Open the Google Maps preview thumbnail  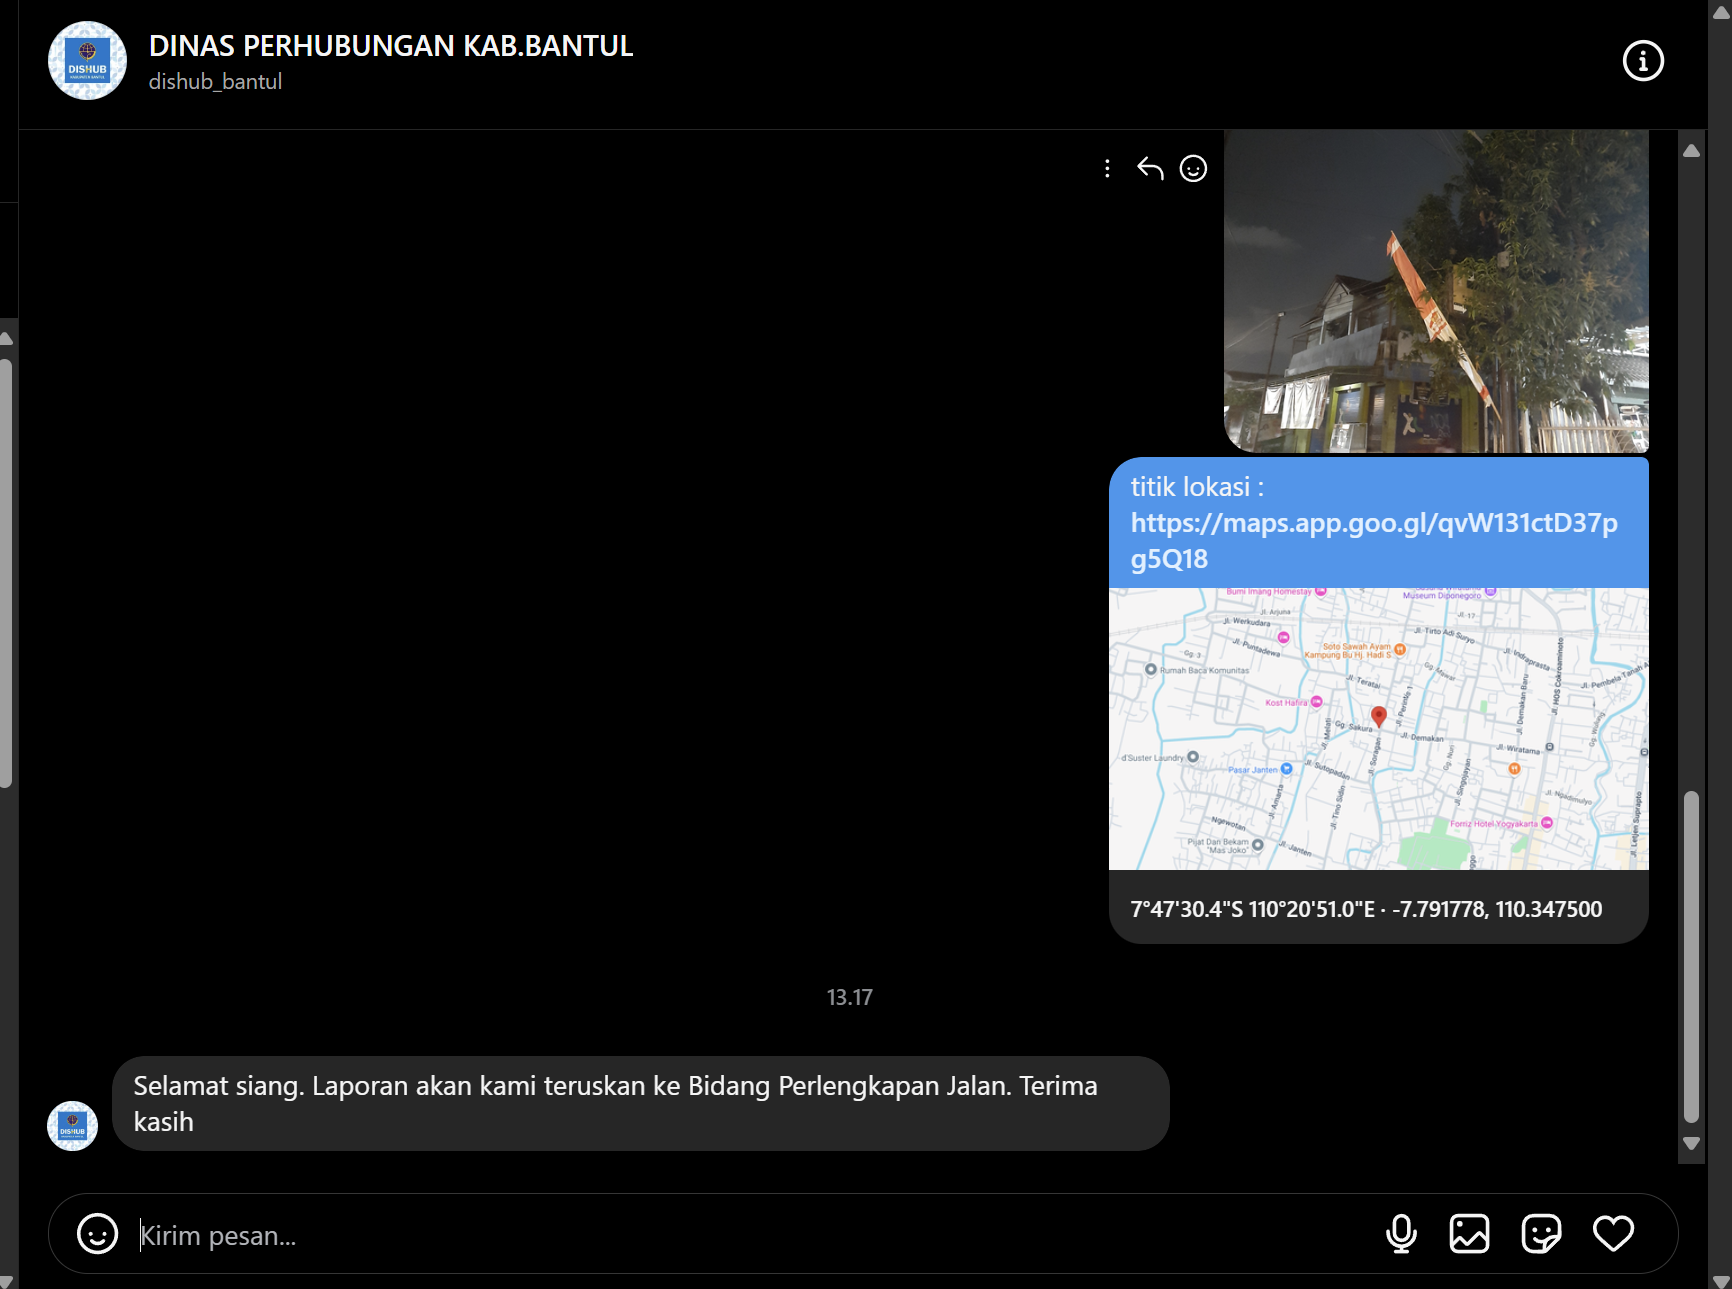pos(1378,728)
